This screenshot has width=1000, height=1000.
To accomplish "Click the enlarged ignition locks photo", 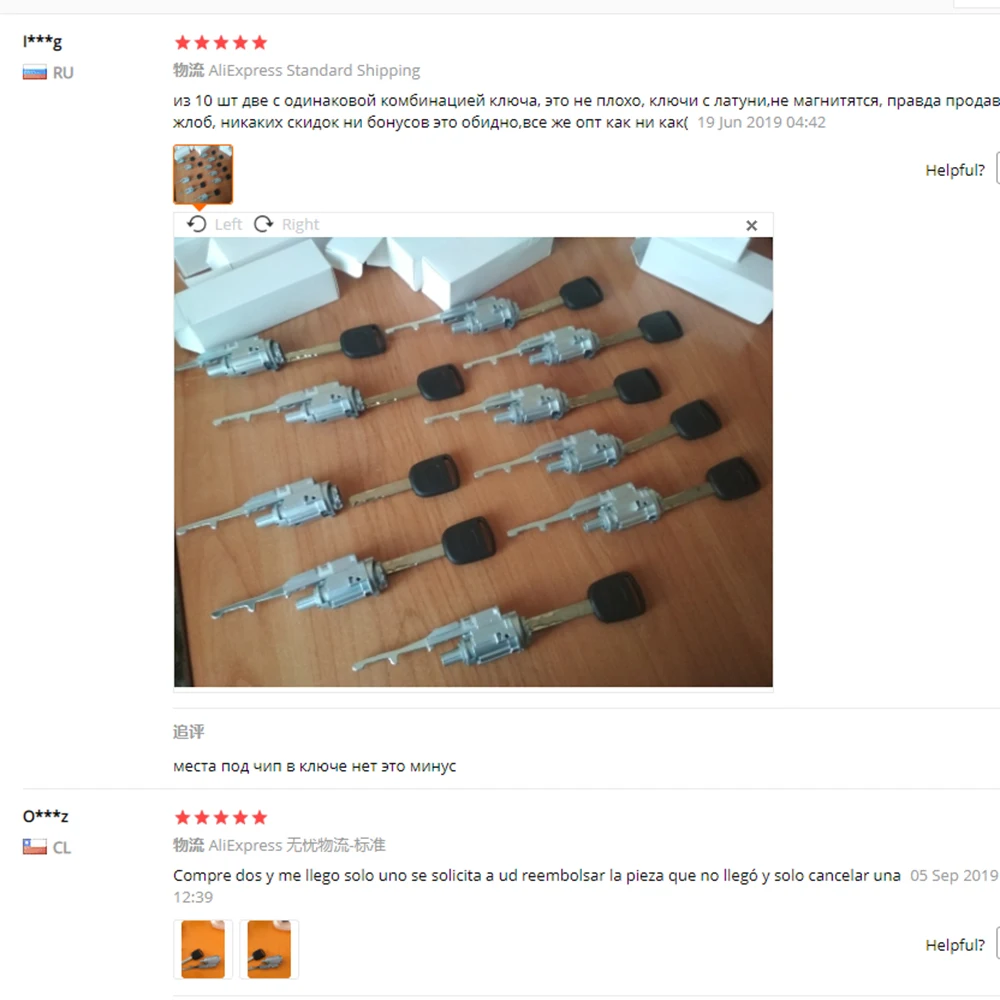I will (473, 462).
